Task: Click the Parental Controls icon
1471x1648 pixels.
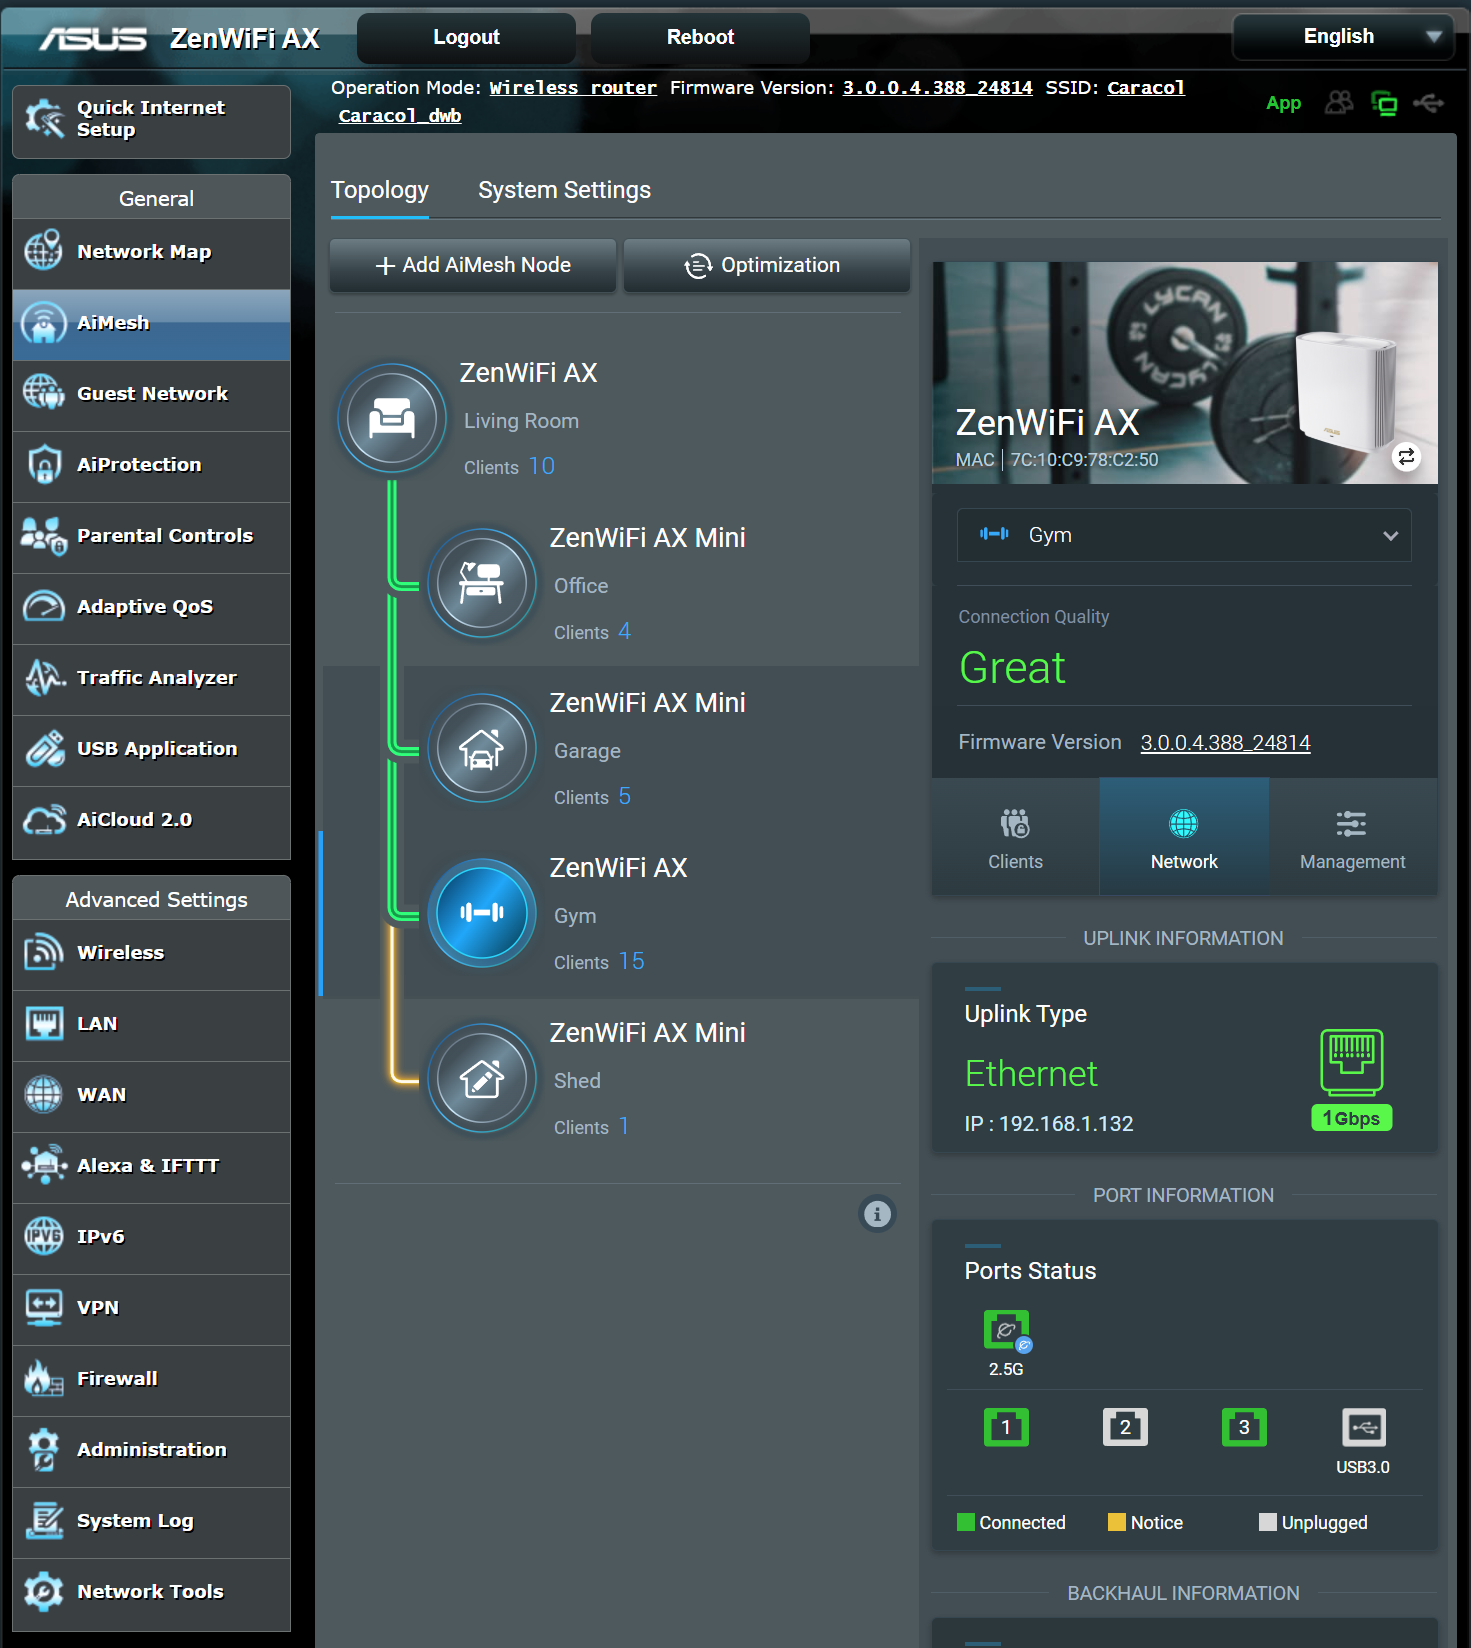Action: 44,535
